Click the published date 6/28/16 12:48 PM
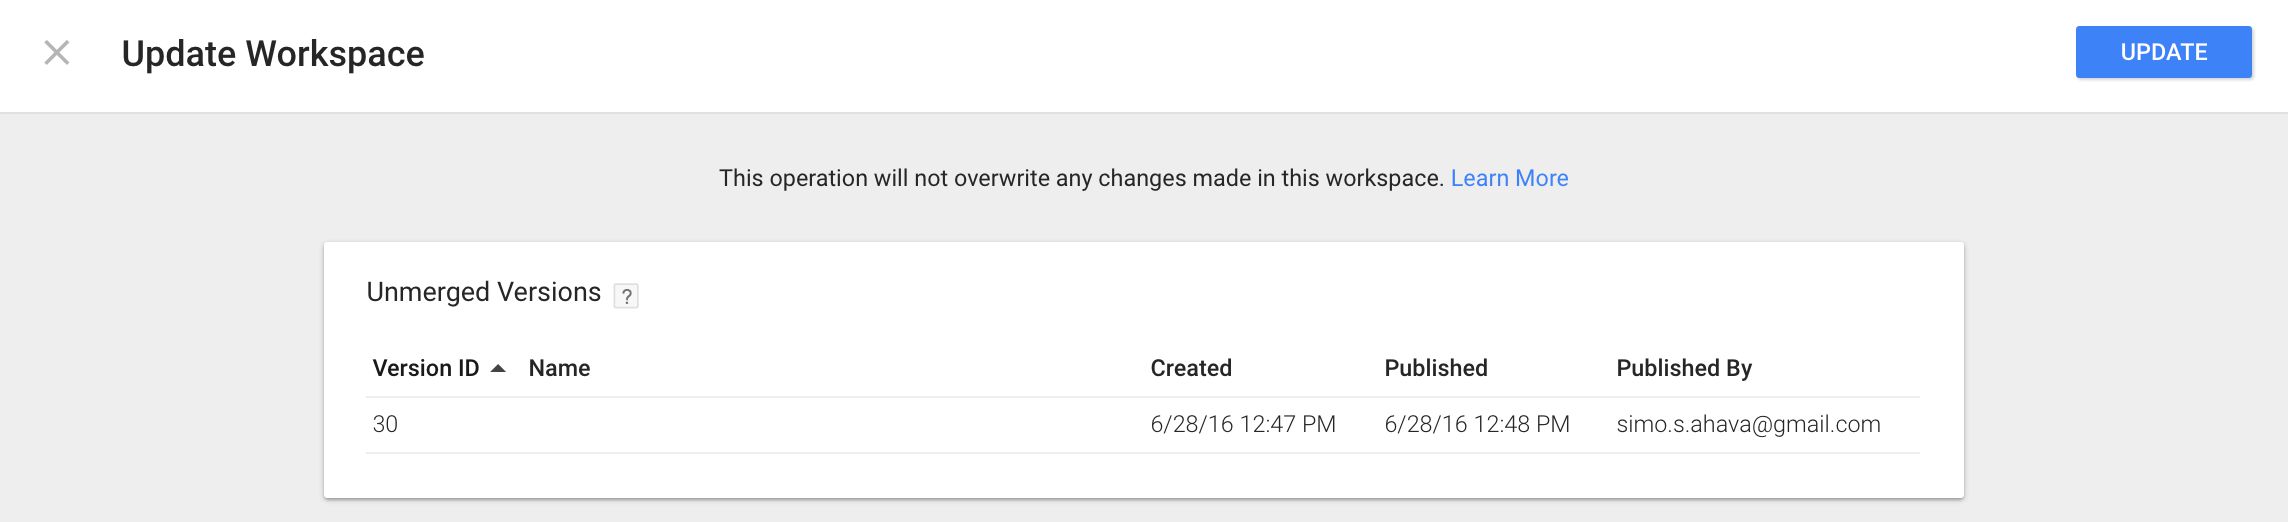Screen dimensions: 2288x522 [x=1477, y=424]
